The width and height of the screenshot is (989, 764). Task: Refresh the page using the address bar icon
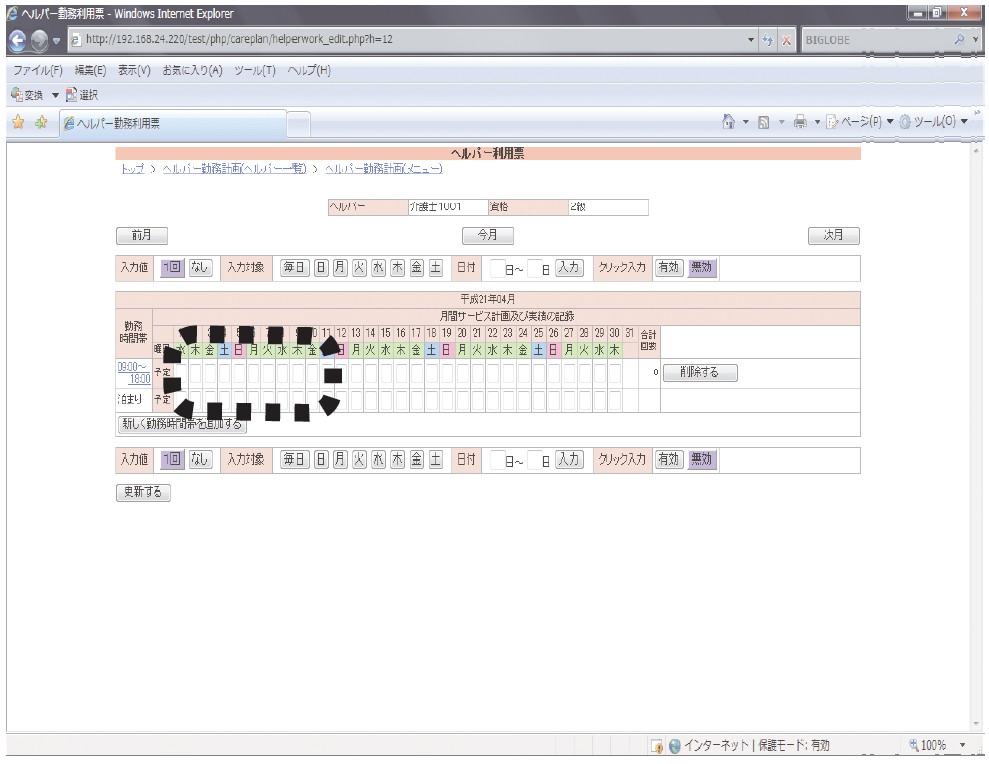(x=767, y=40)
